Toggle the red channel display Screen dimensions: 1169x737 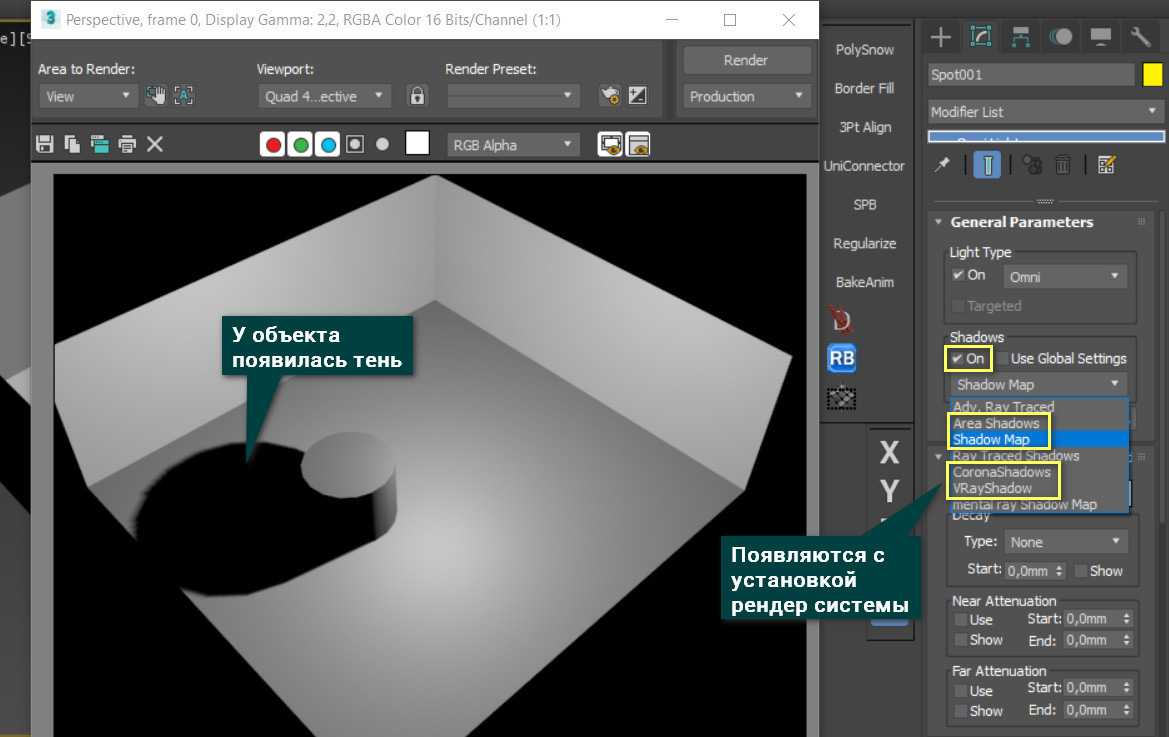[272, 145]
